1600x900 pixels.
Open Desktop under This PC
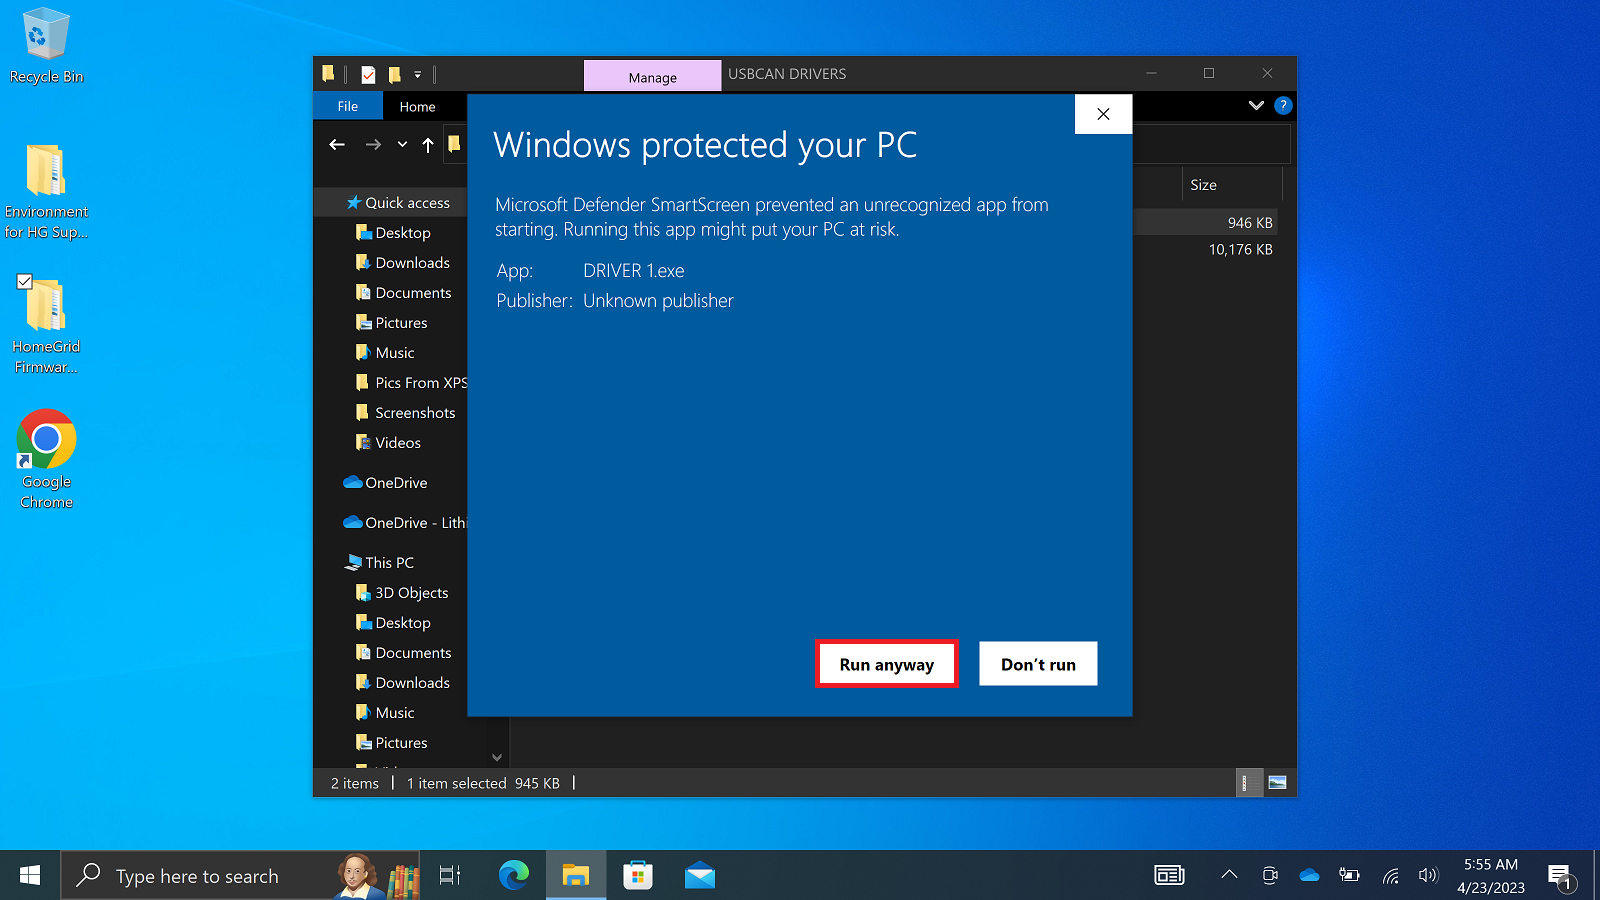point(393,622)
